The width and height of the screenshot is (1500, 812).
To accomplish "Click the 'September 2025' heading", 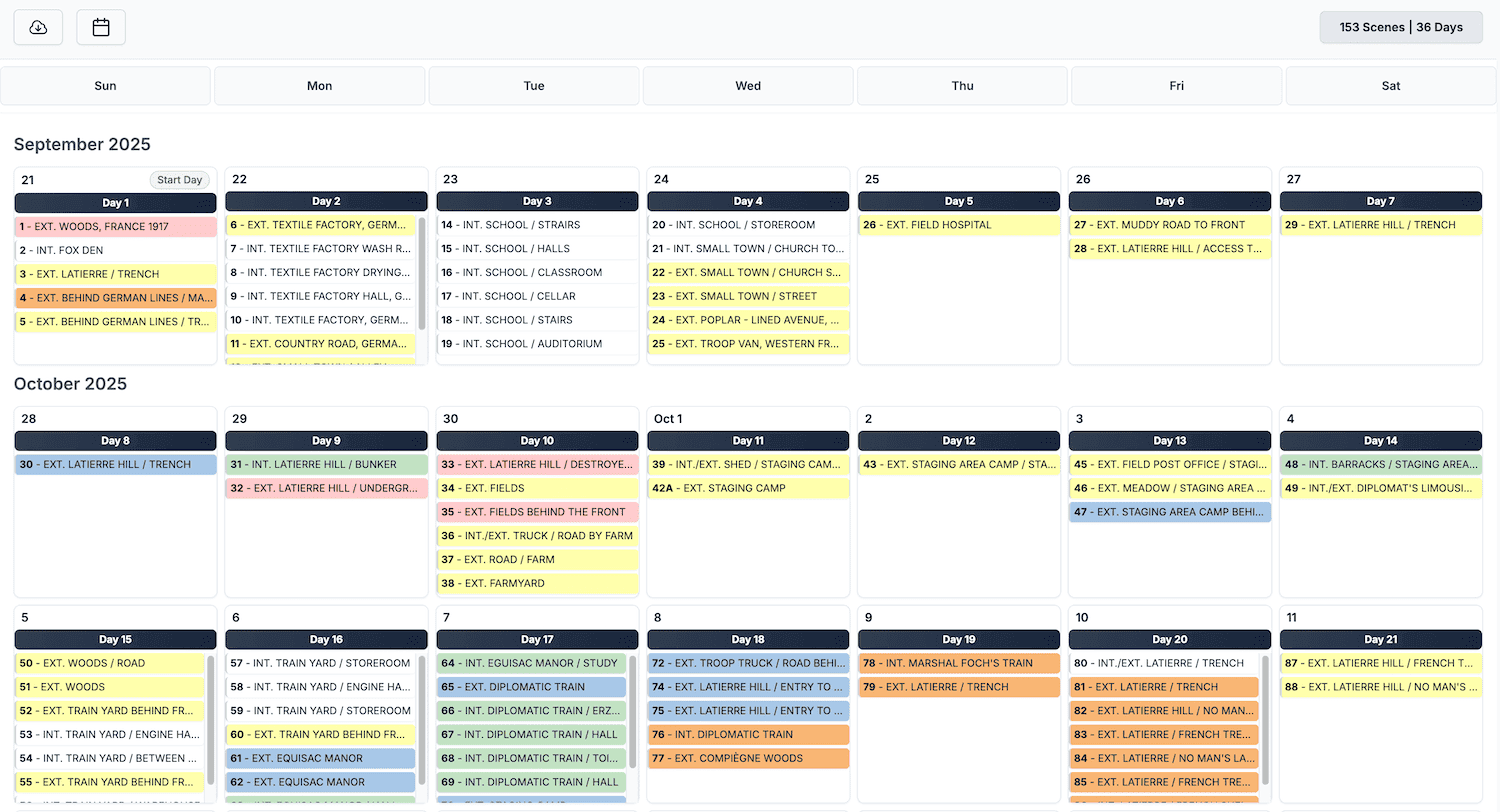I will 82,144.
